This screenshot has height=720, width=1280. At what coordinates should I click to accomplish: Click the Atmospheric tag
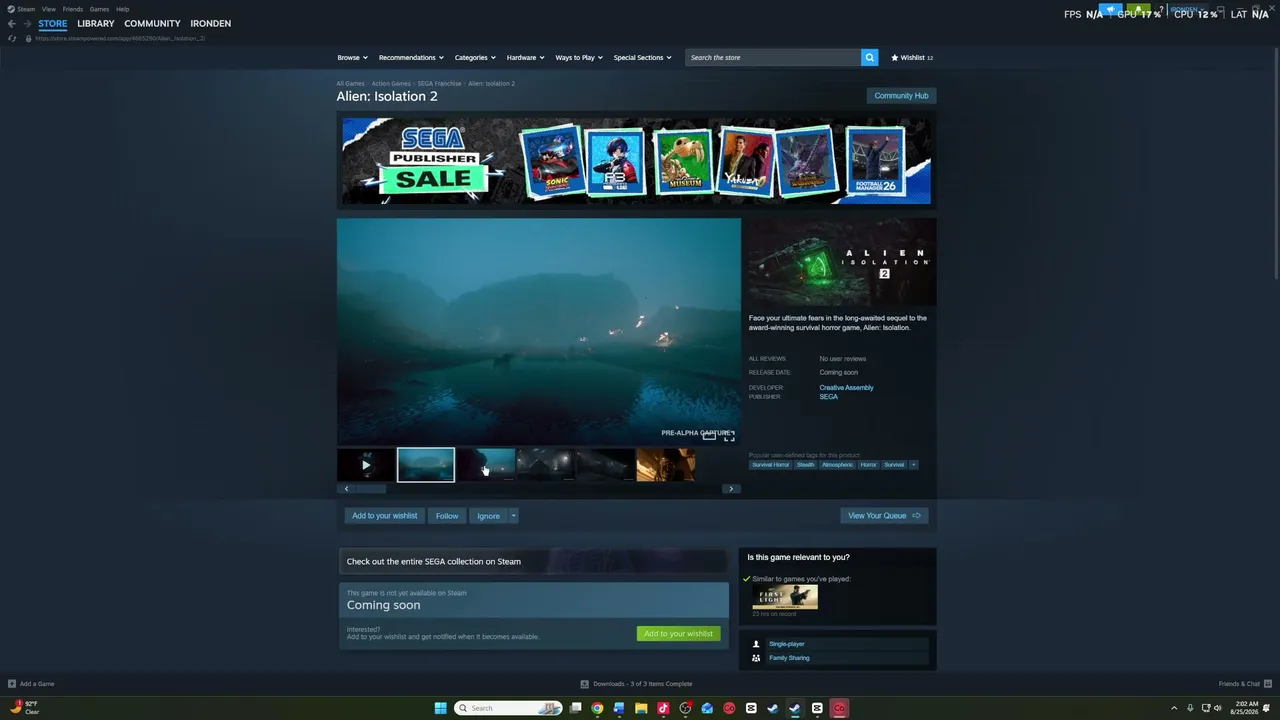(838, 464)
